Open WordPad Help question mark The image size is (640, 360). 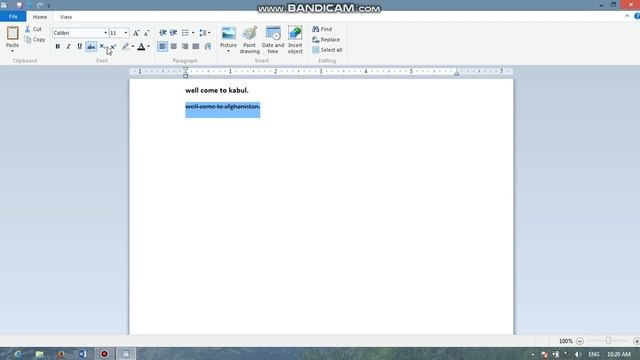click(637, 16)
